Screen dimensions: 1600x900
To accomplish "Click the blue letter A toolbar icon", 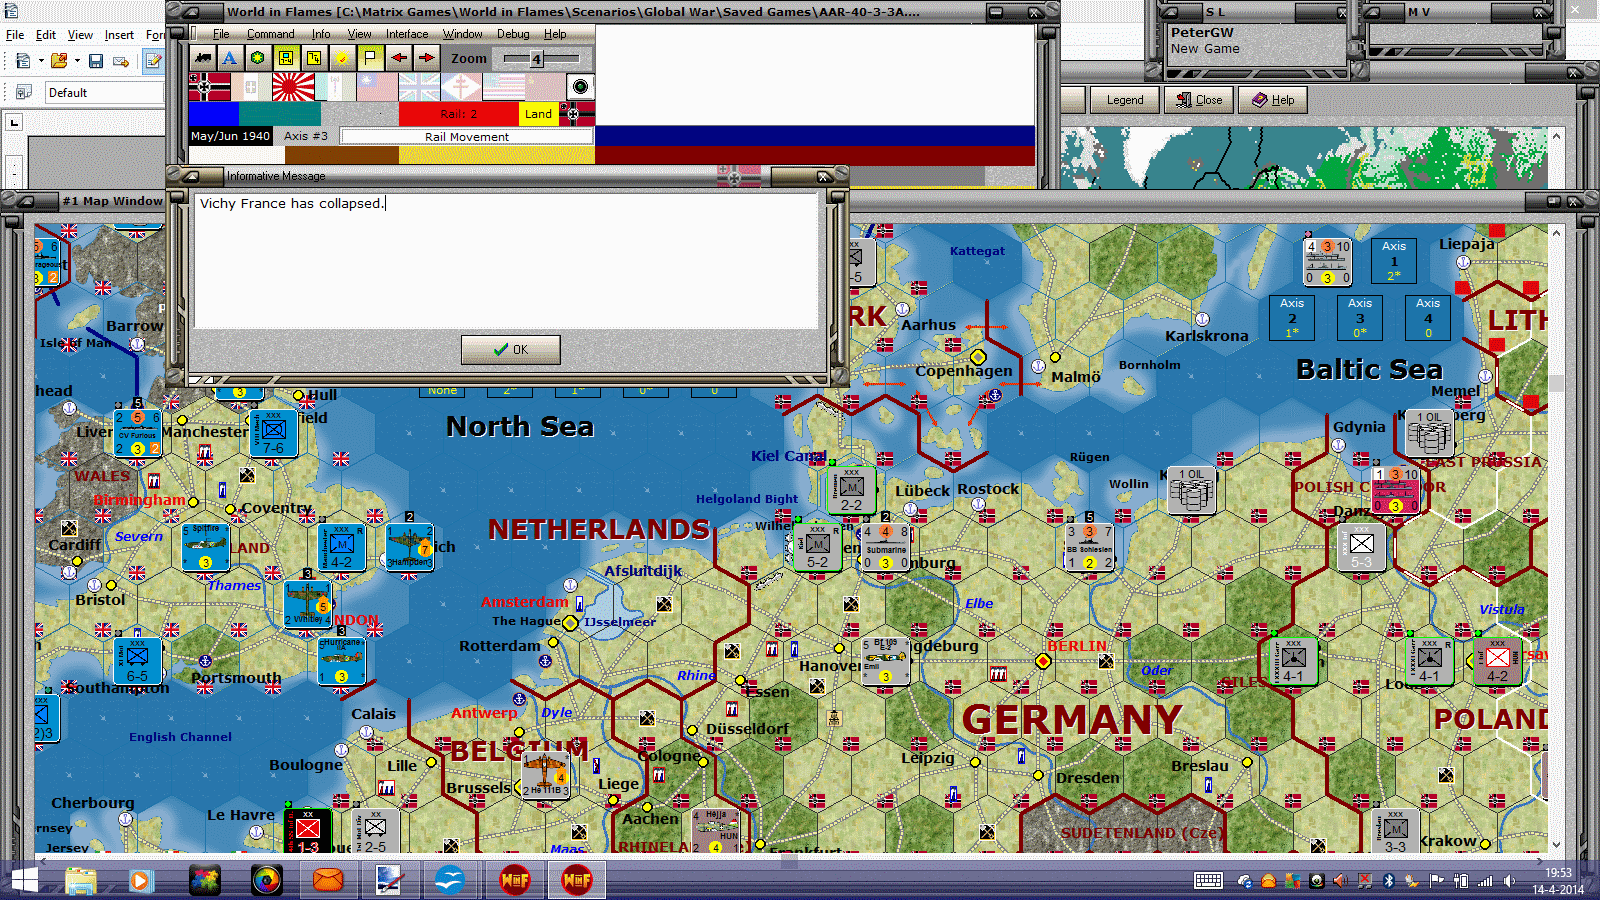I will [230, 58].
